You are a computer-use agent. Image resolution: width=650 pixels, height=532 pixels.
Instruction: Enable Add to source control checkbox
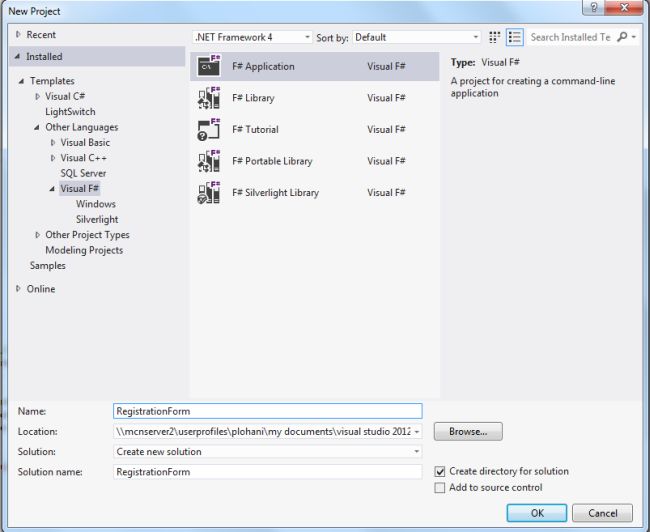click(x=440, y=488)
